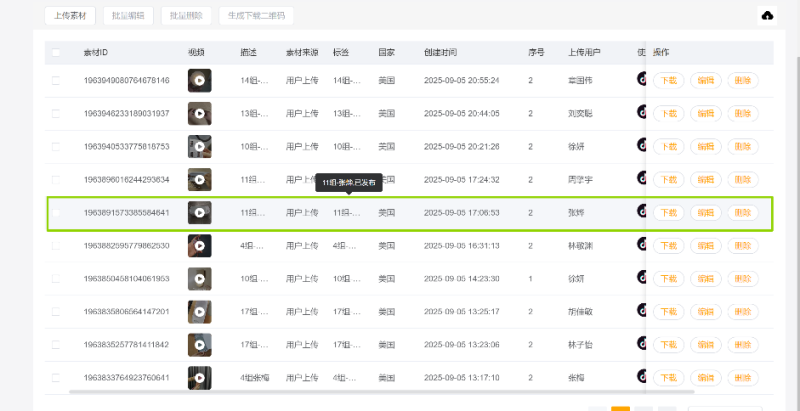The image size is (800, 411).
Task: Click 编辑 in the 17:24:32 row
Action: pyautogui.click(x=705, y=180)
